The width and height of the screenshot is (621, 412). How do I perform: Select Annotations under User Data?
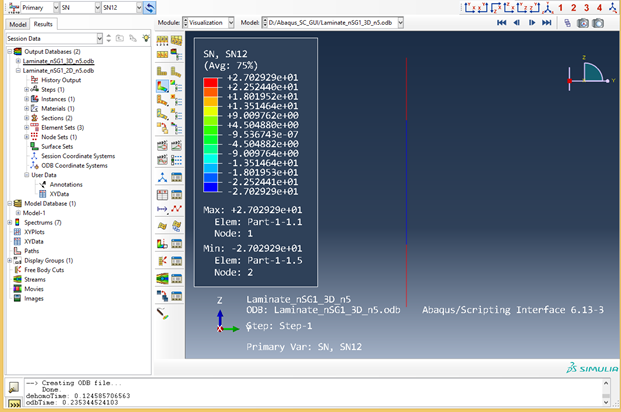tap(66, 185)
